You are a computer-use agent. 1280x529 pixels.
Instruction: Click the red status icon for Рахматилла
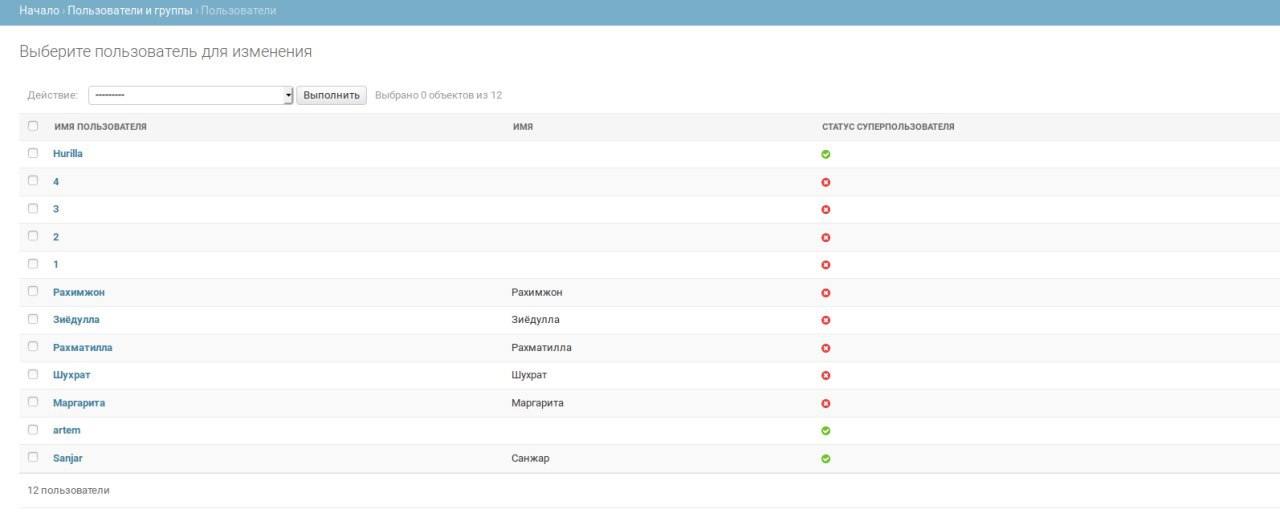(x=826, y=348)
